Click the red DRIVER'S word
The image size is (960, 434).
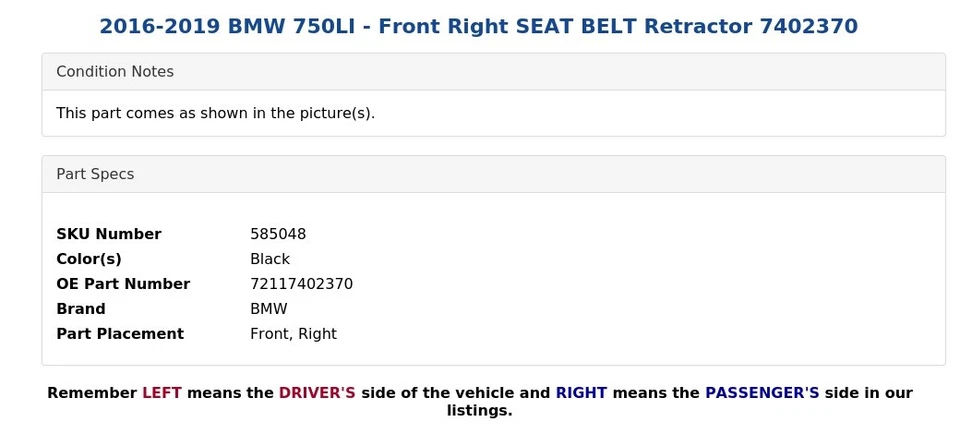[317, 393]
